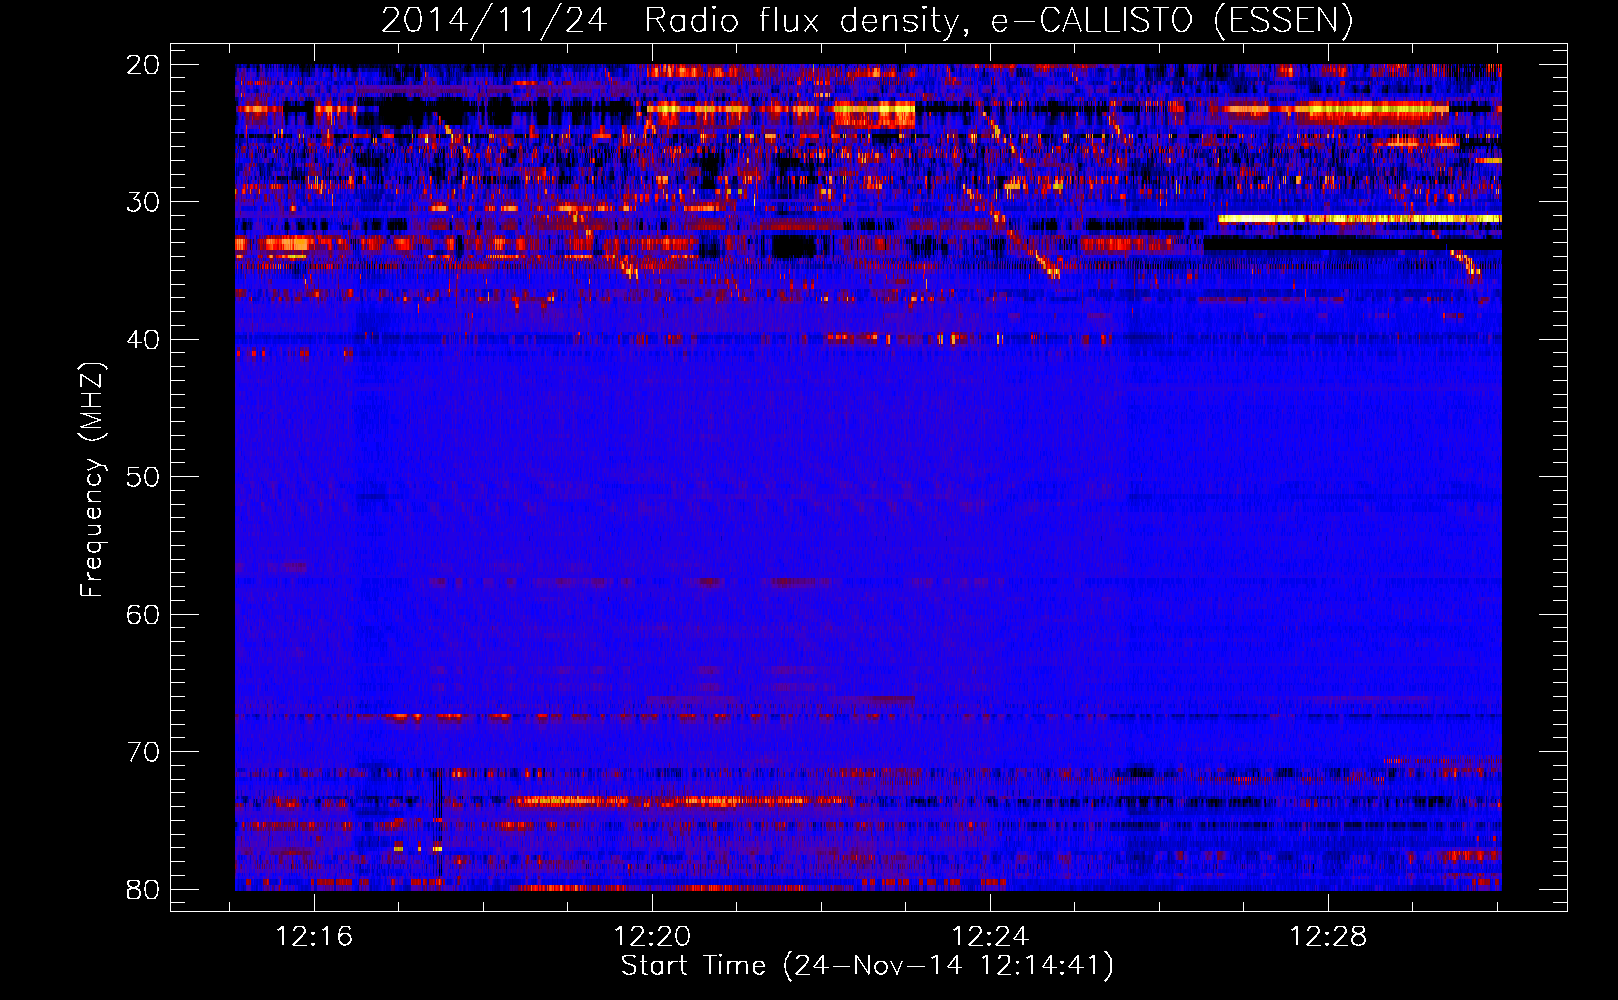
Task: Click the 12:20 time tick label
Action: 652,937
